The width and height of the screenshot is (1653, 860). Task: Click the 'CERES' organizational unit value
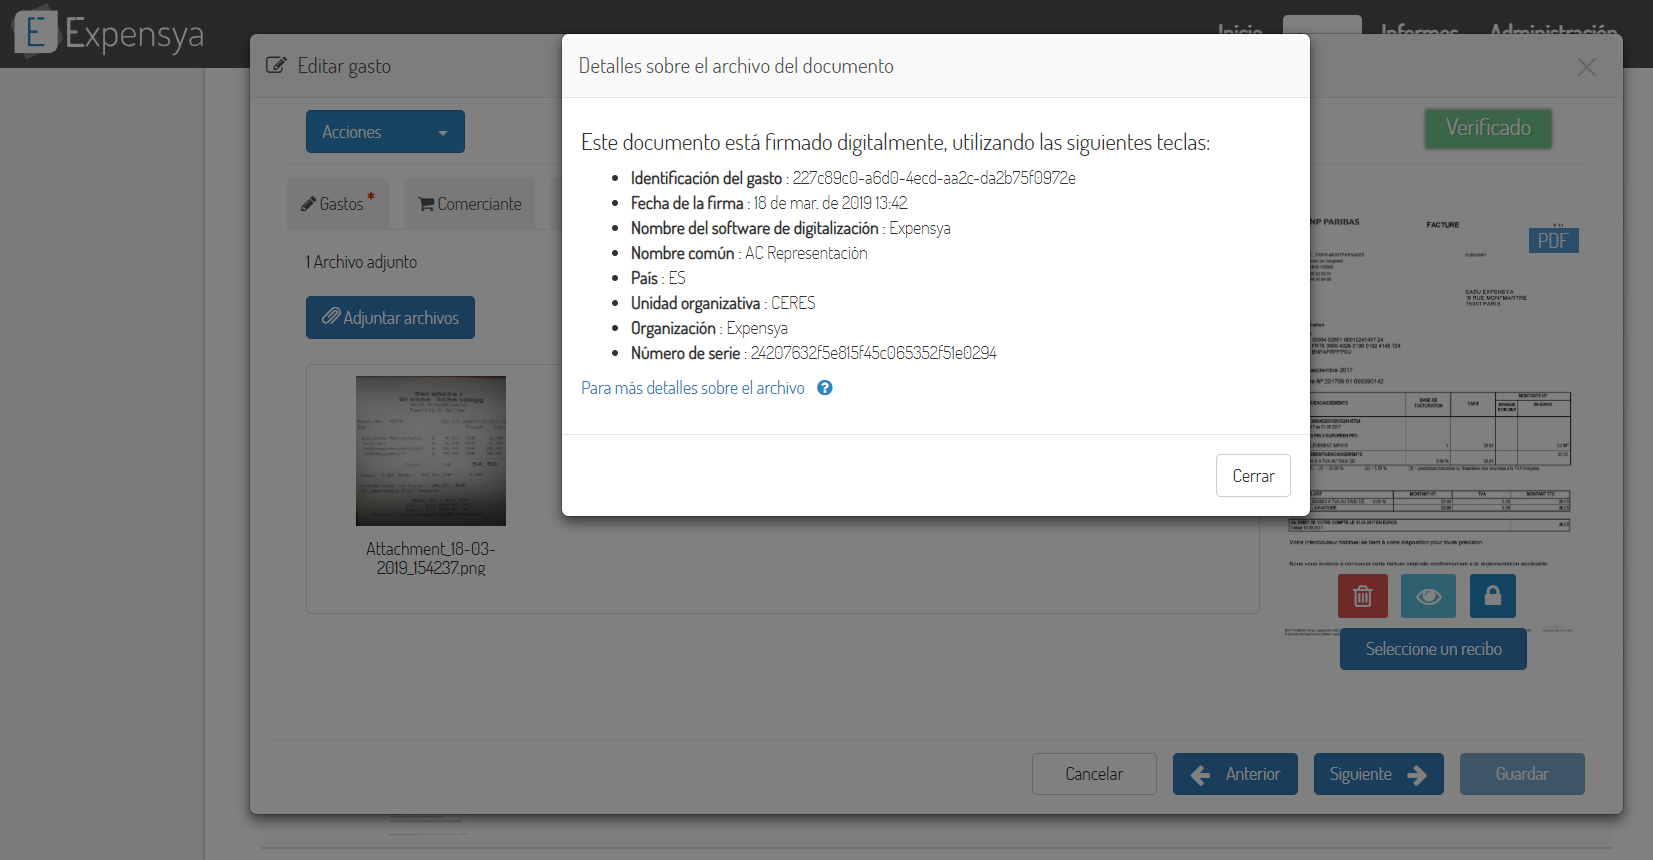(x=793, y=303)
